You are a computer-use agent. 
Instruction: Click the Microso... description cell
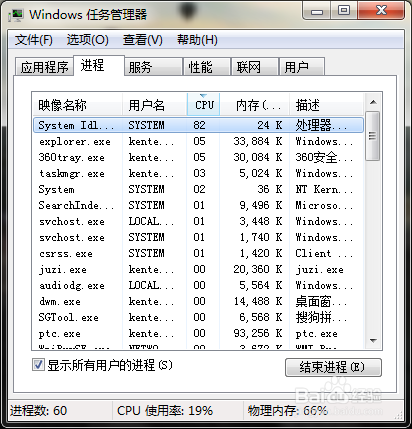[x=324, y=205]
